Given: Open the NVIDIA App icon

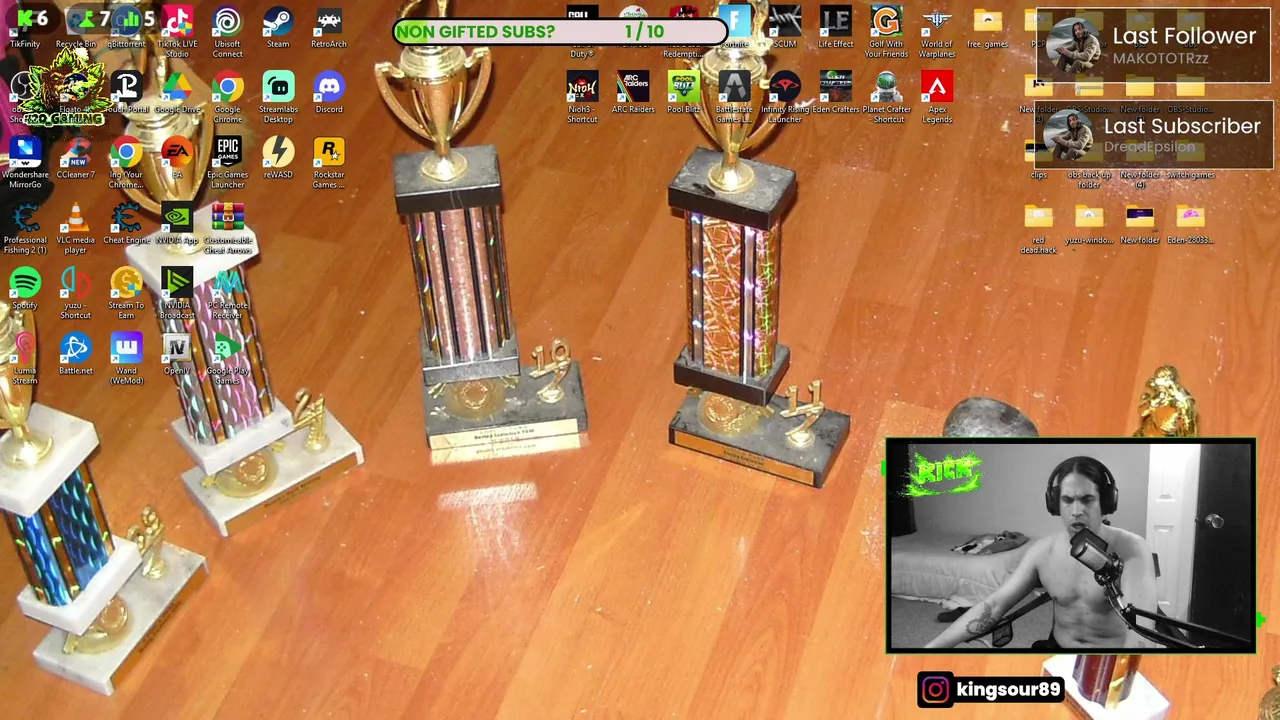Looking at the screenshot, I should point(177,223).
